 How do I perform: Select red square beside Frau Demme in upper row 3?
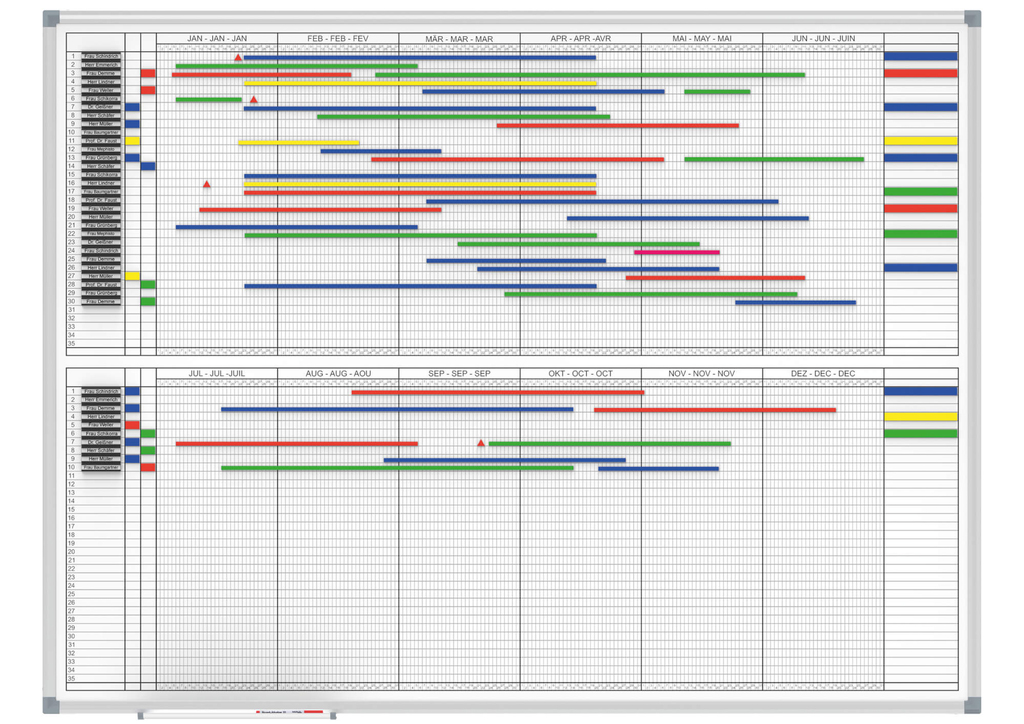[x=148, y=73]
